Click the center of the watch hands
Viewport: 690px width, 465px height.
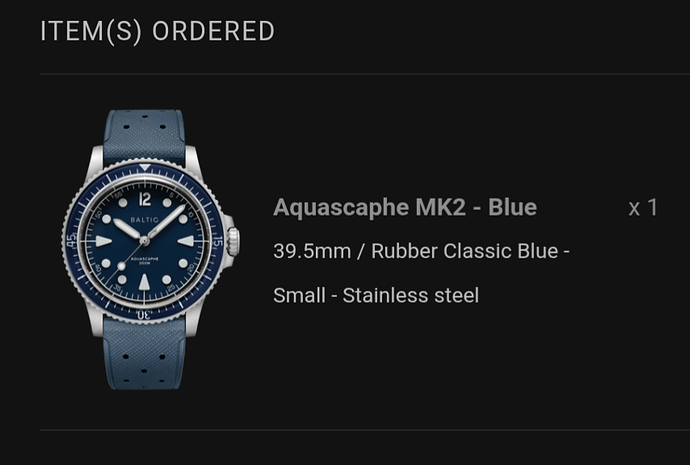click(x=145, y=241)
